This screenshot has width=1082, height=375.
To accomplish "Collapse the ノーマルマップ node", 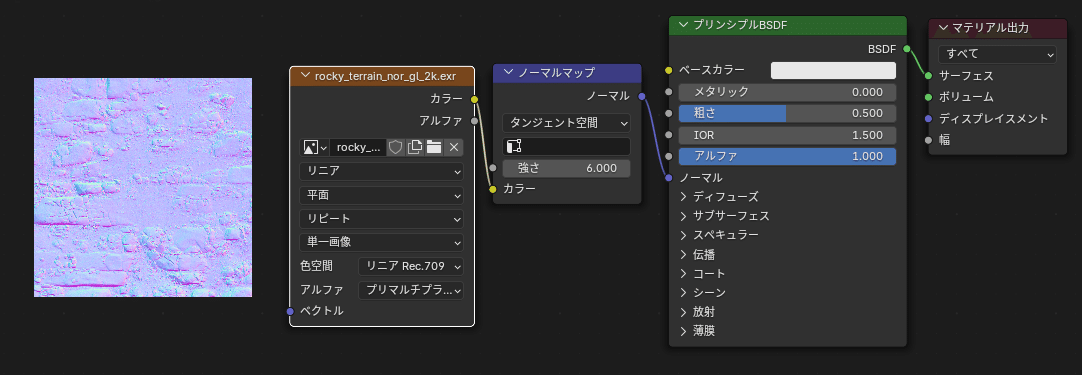I will 509,73.
